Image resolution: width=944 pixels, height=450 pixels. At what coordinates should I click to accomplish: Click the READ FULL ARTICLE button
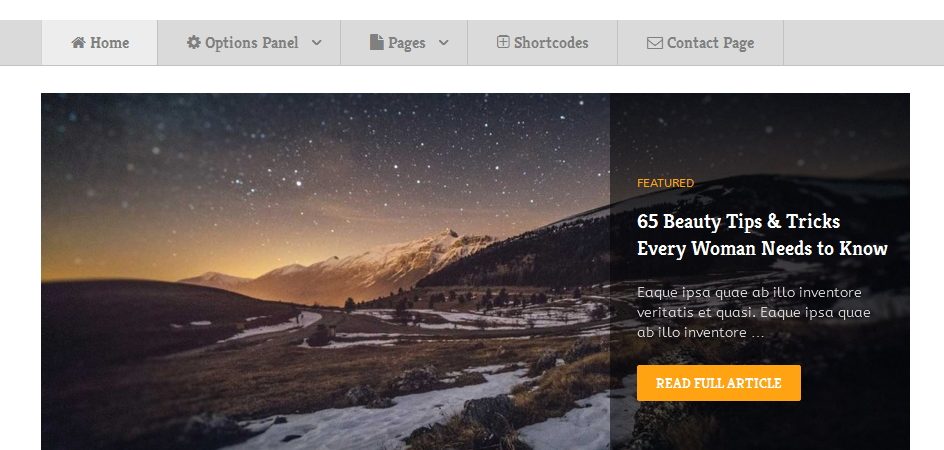pos(719,383)
